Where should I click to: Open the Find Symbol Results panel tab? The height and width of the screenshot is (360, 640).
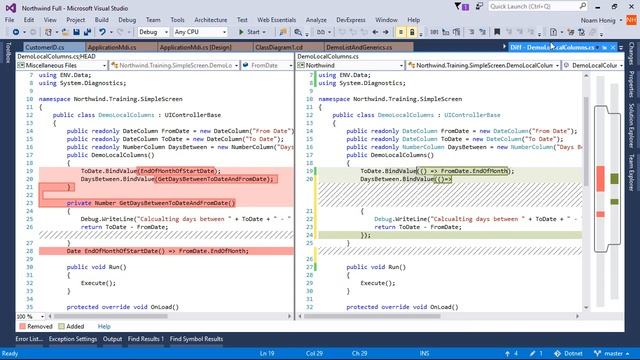[x=196, y=339]
